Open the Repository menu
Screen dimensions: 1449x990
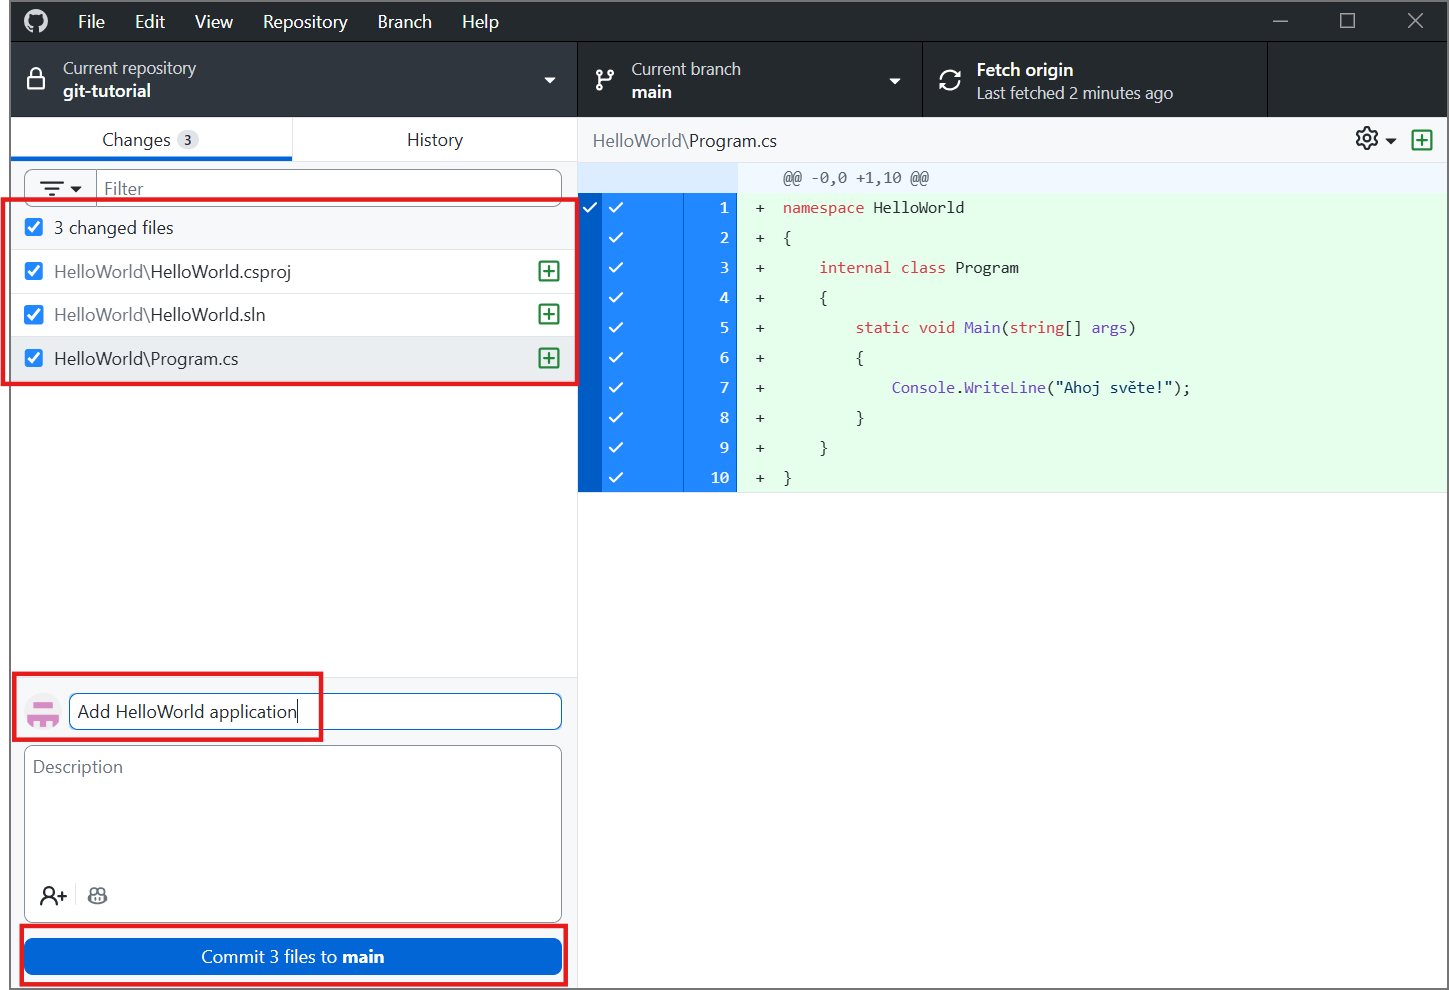pyautogui.click(x=305, y=21)
